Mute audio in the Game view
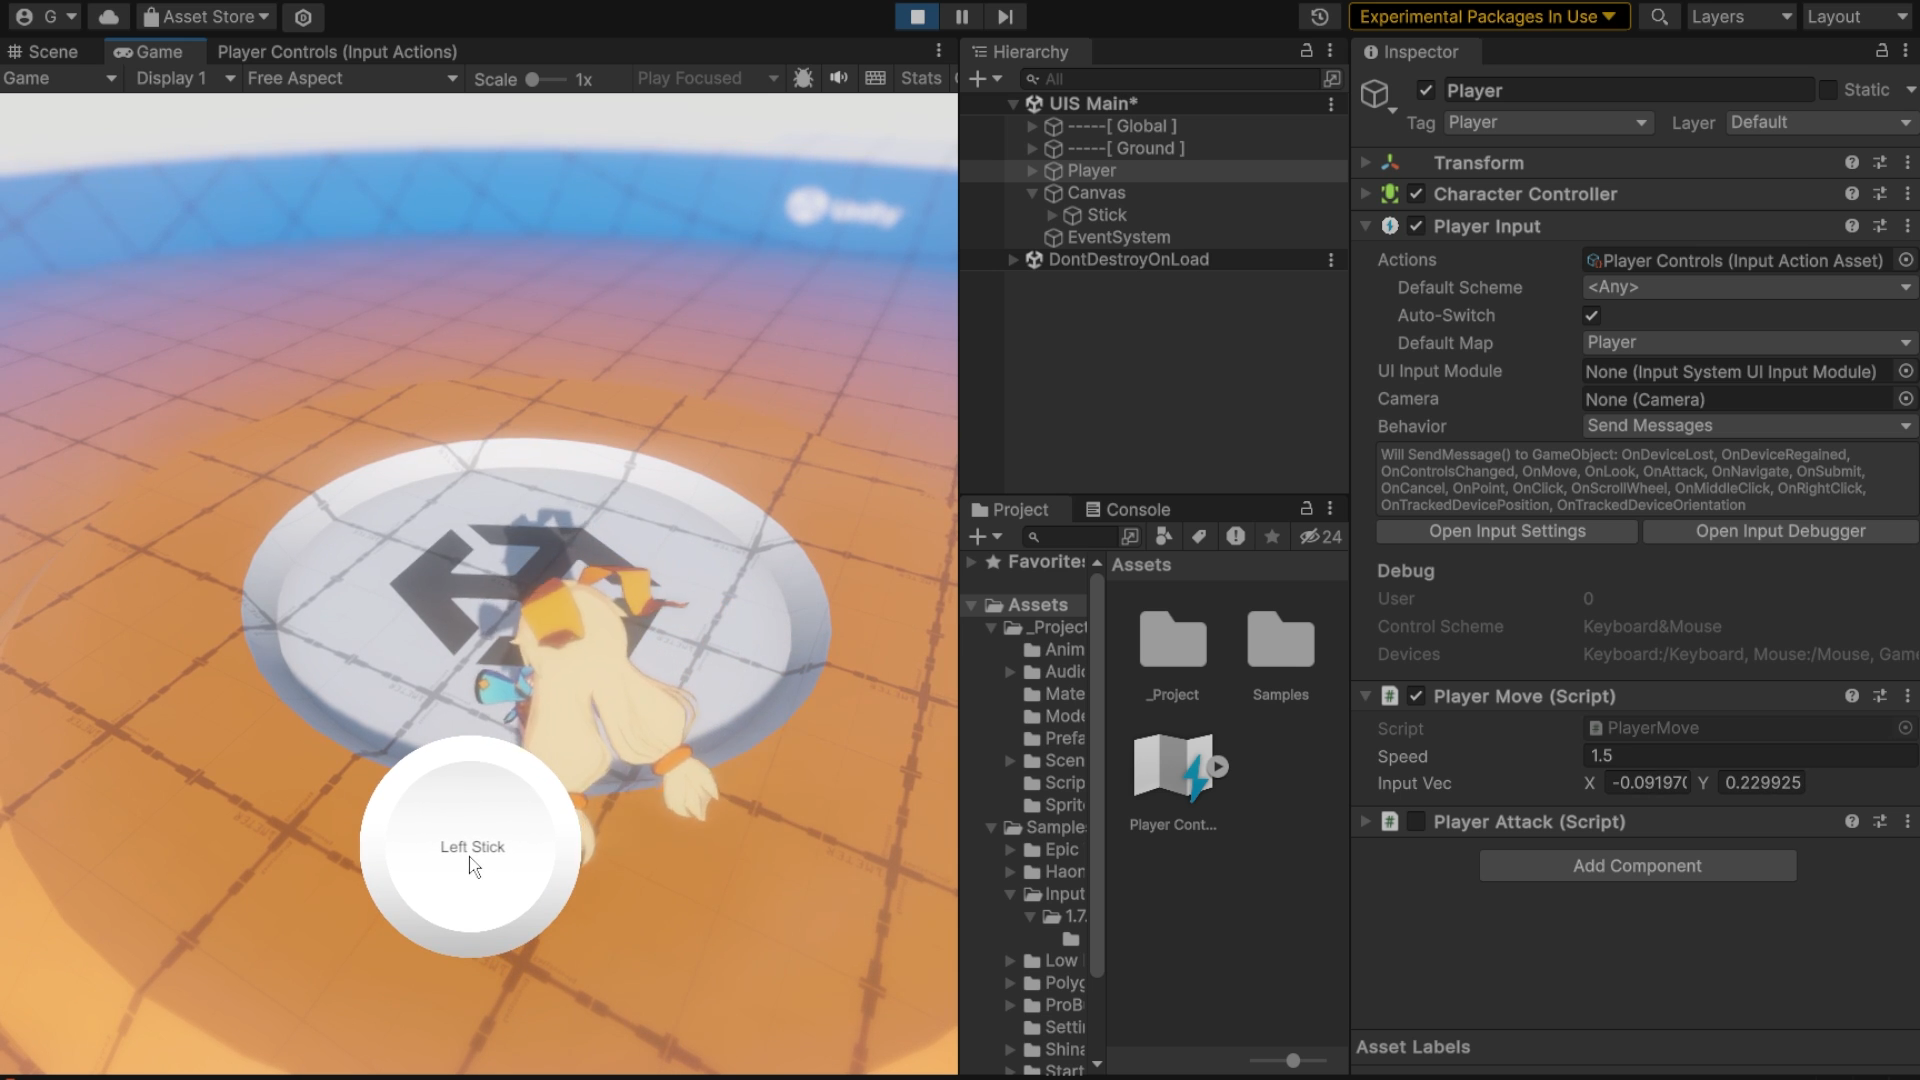This screenshot has height=1080, width=1920. pyautogui.click(x=838, y=78)
